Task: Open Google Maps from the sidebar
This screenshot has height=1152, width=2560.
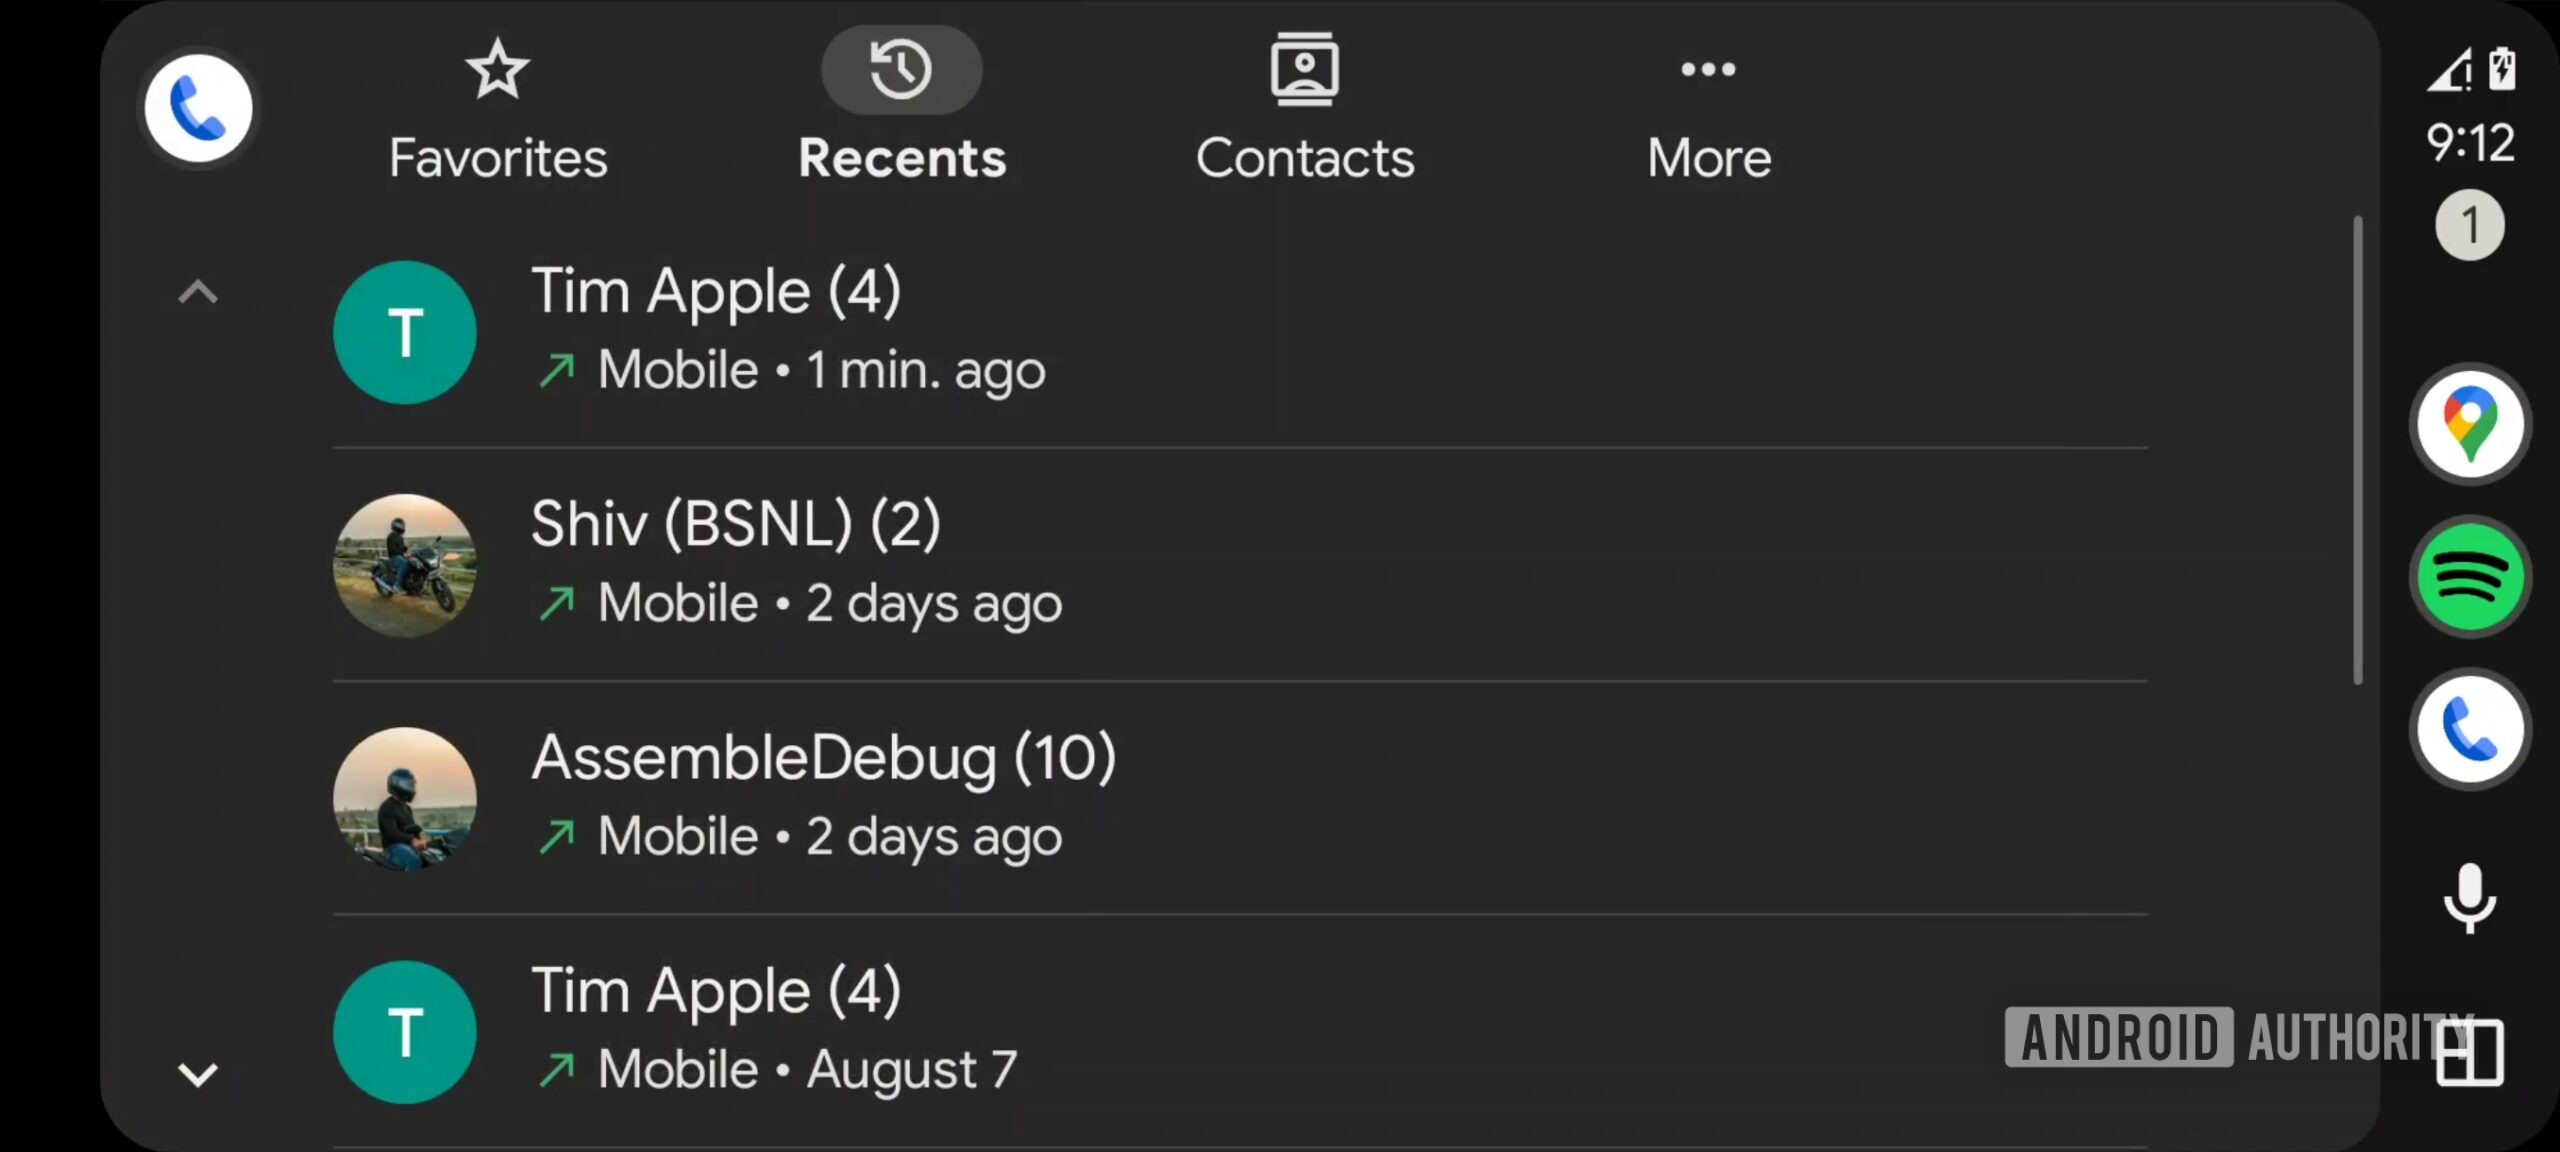Action: click(2470, 422)
